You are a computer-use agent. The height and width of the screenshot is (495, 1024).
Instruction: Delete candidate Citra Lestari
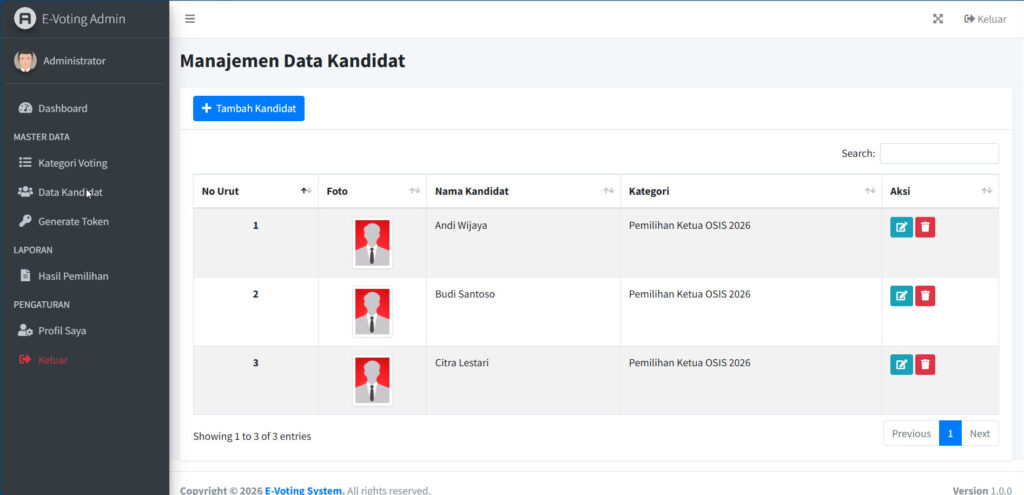(x=925, y=364)
